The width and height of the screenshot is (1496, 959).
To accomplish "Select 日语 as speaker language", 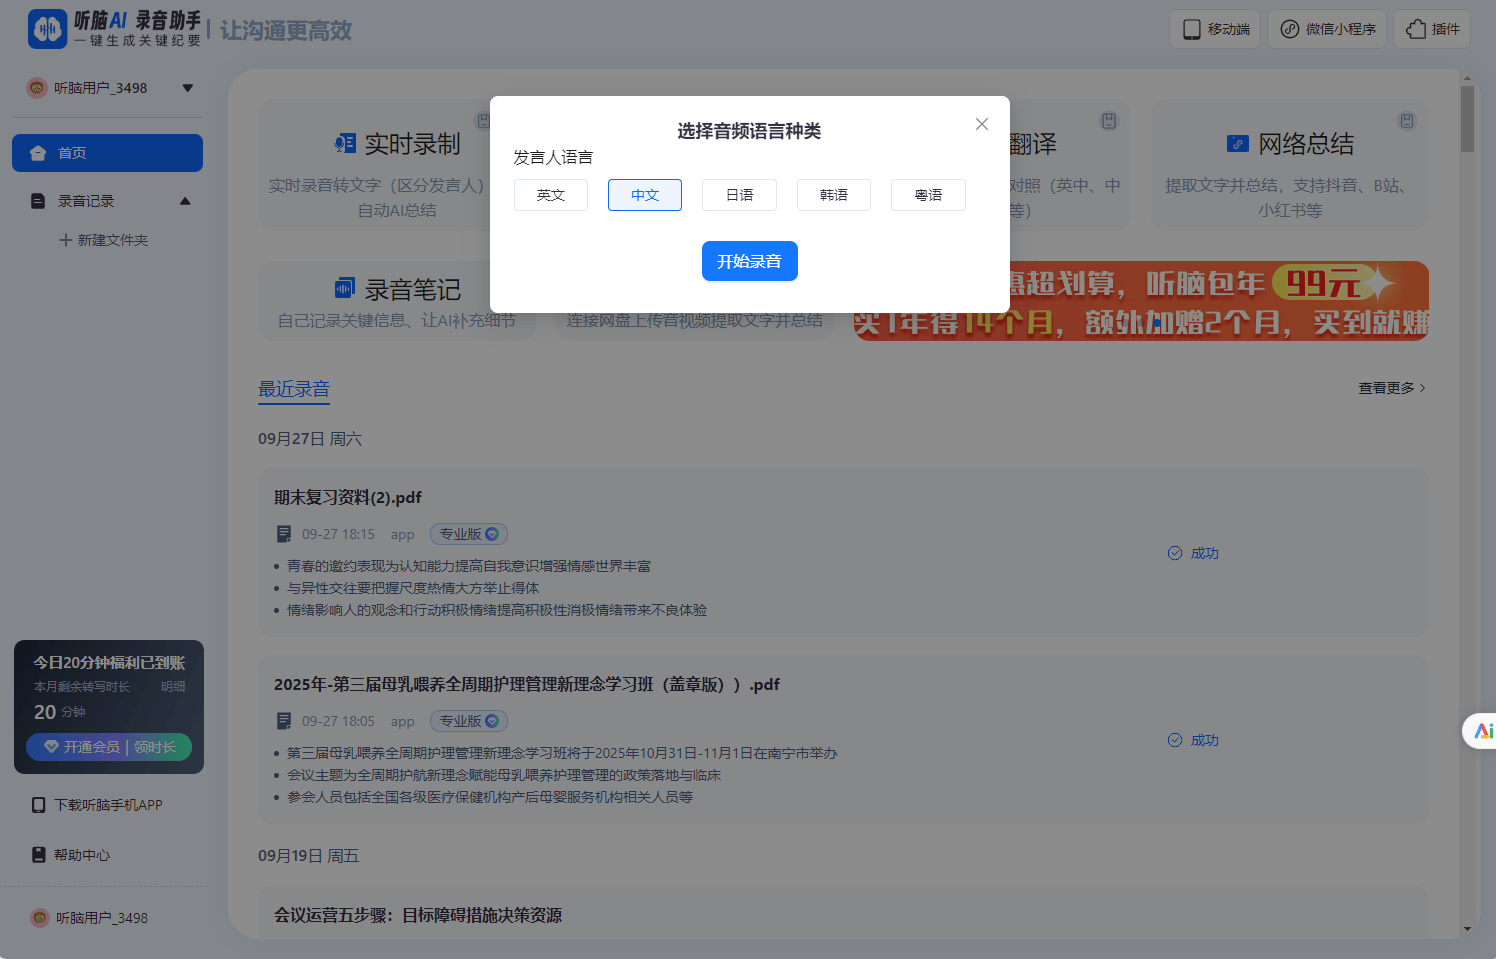I will [739, 195].
